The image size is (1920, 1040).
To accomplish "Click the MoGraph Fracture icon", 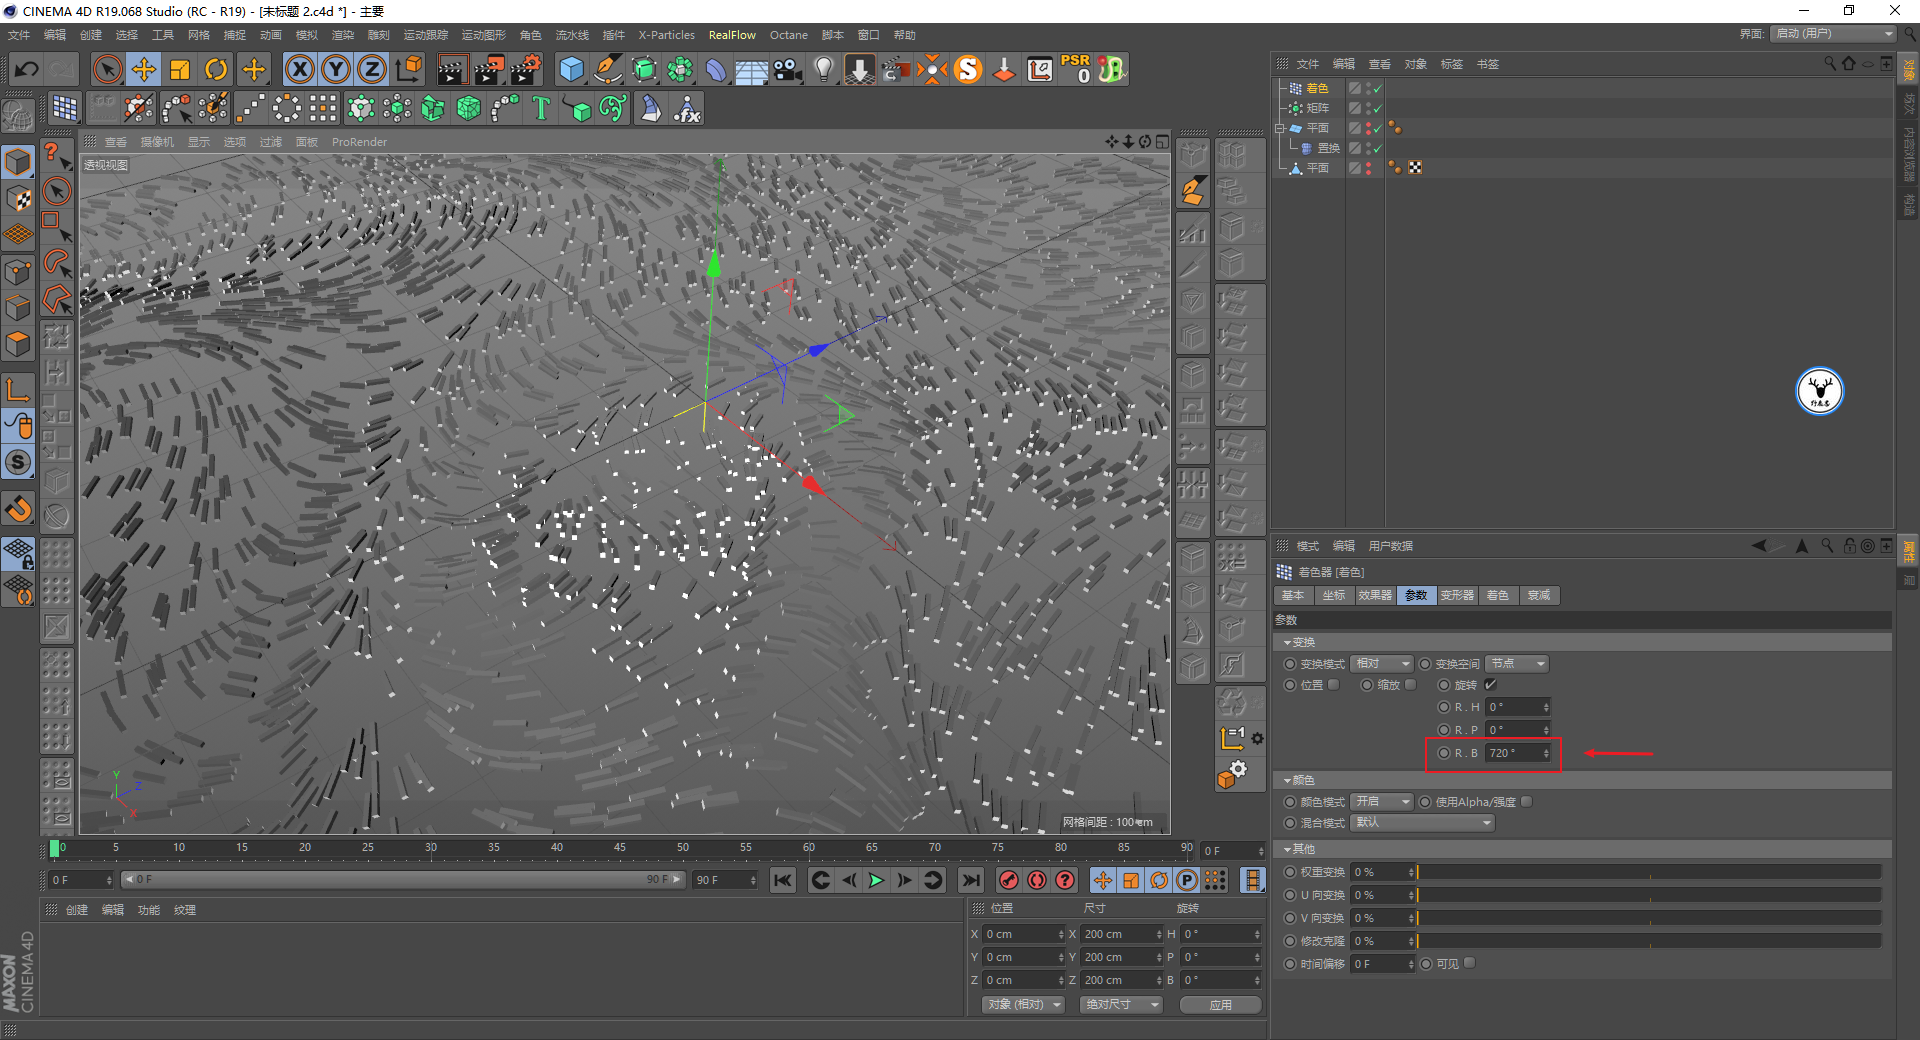I will [x=433, y=108].
